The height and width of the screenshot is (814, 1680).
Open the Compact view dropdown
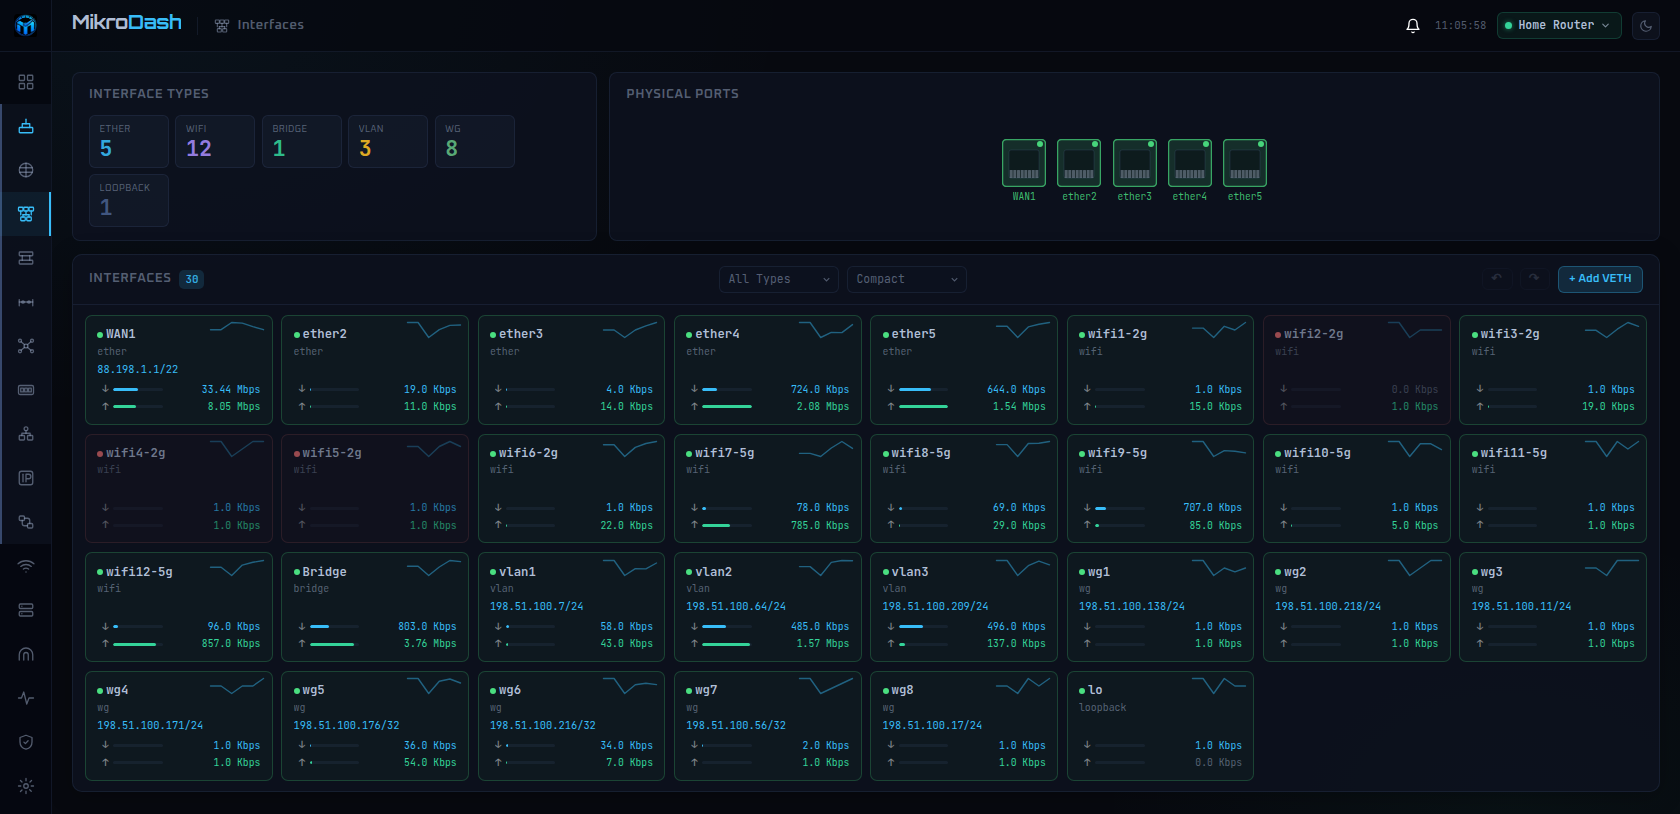pos(907,279)
